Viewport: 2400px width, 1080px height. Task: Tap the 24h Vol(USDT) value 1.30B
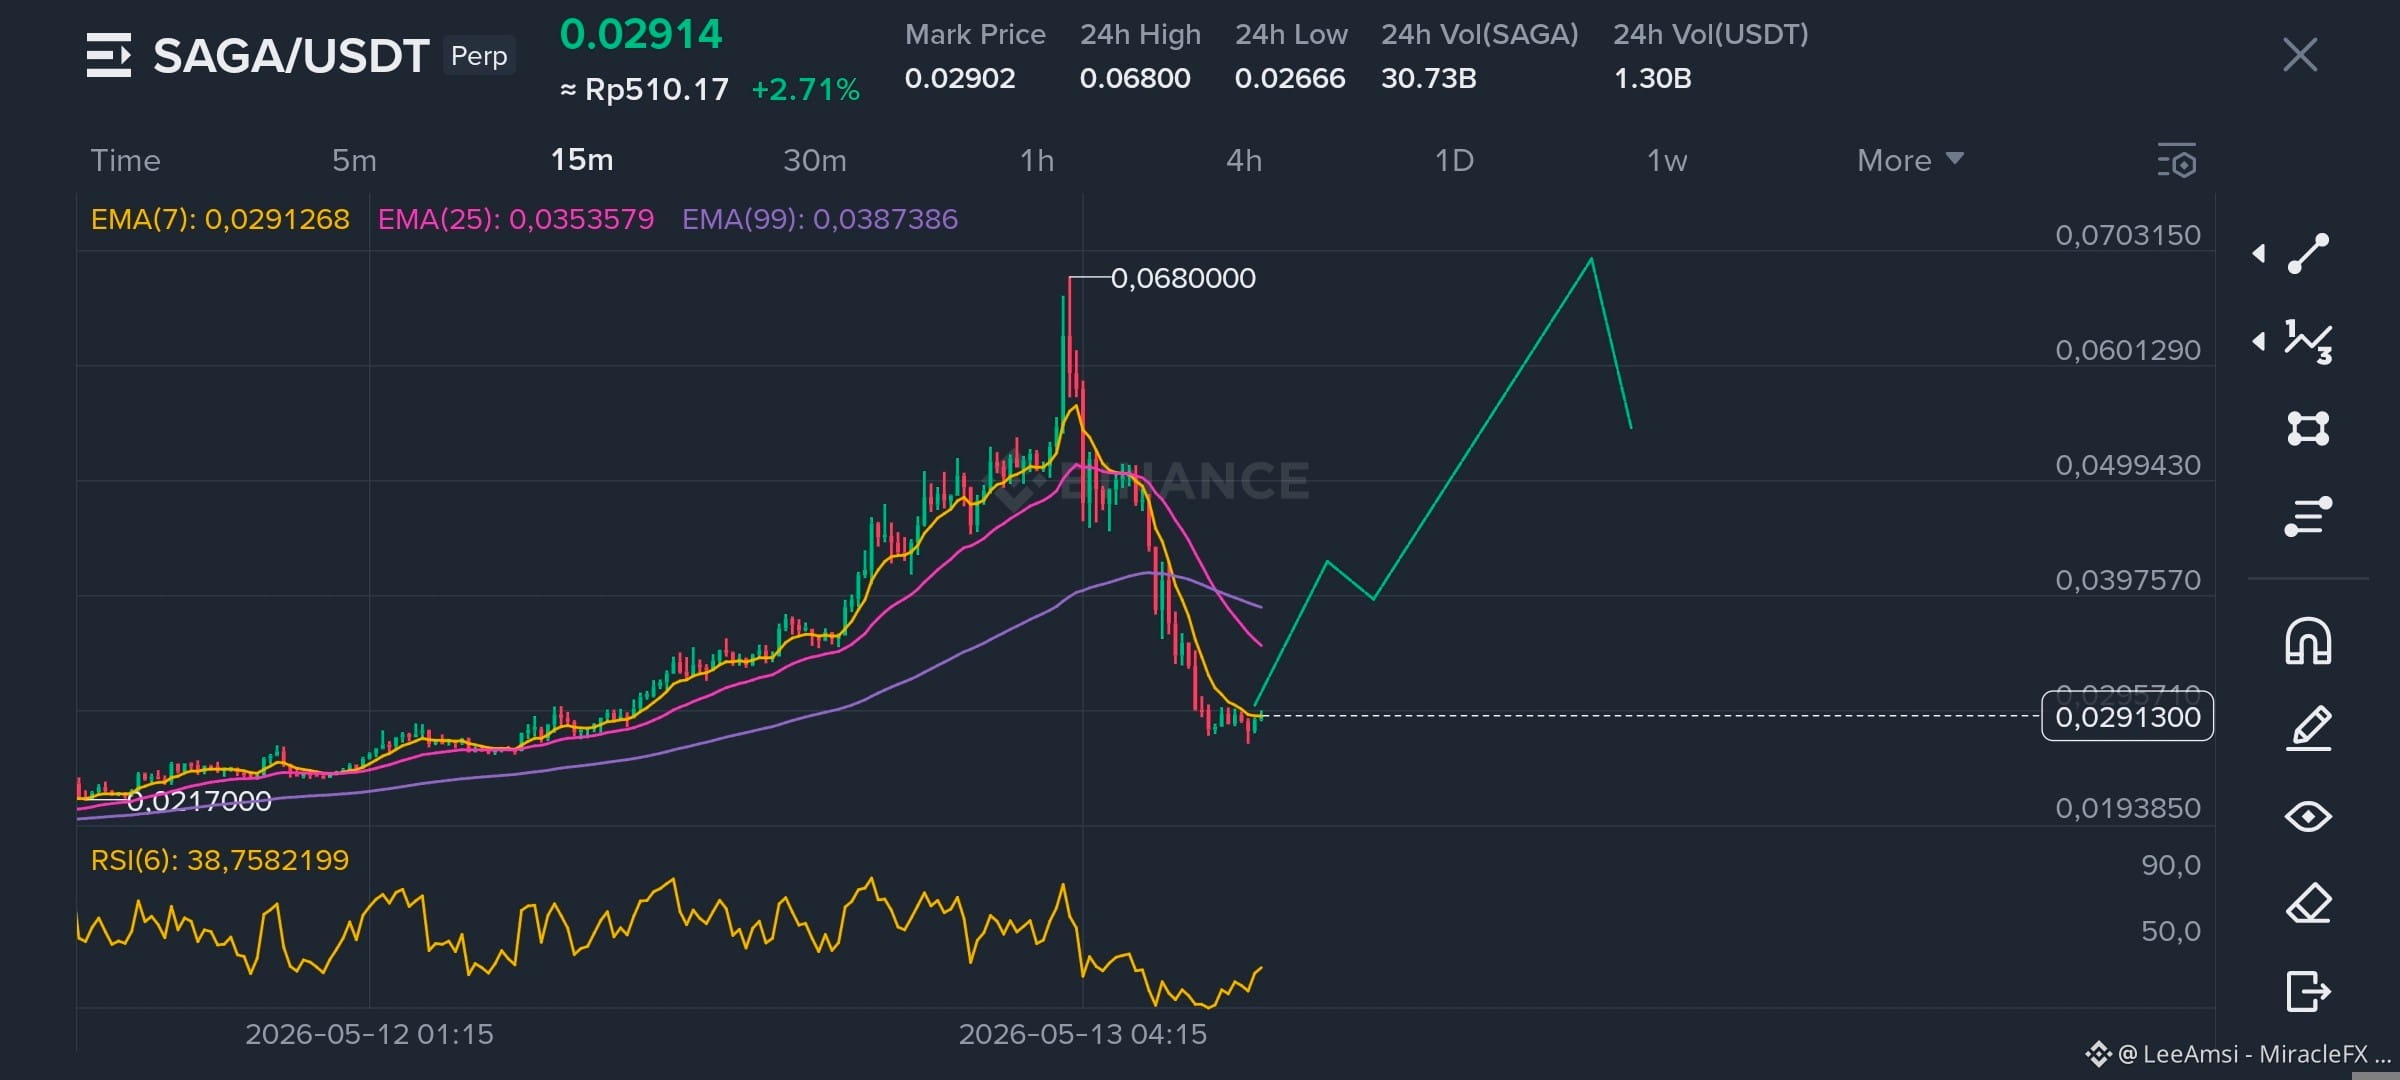pyautogui.click(x=1652, y=78)
